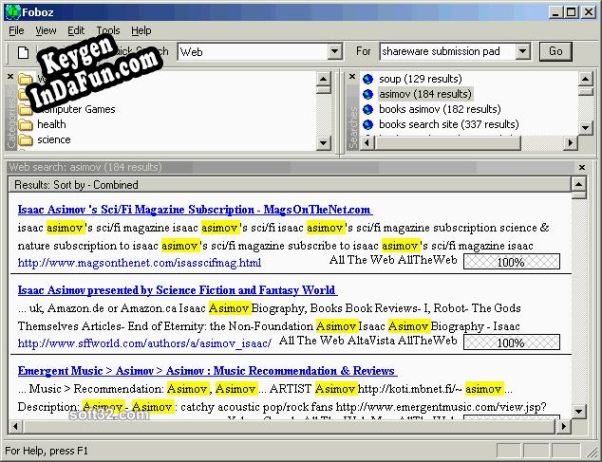Open the Help menu
This screenshot has height=462, width=602.
pyautogui.click(x=141, y=30)
